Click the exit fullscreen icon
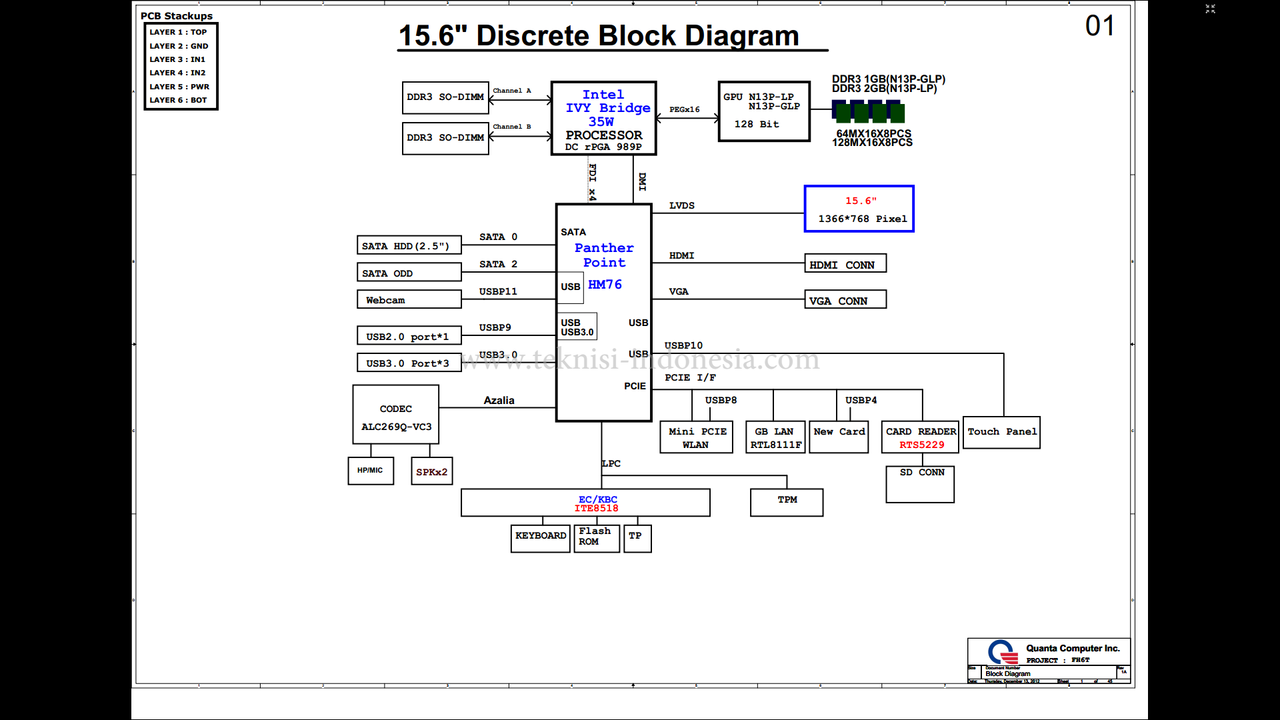1280x720 pixels. point(1210,9)
